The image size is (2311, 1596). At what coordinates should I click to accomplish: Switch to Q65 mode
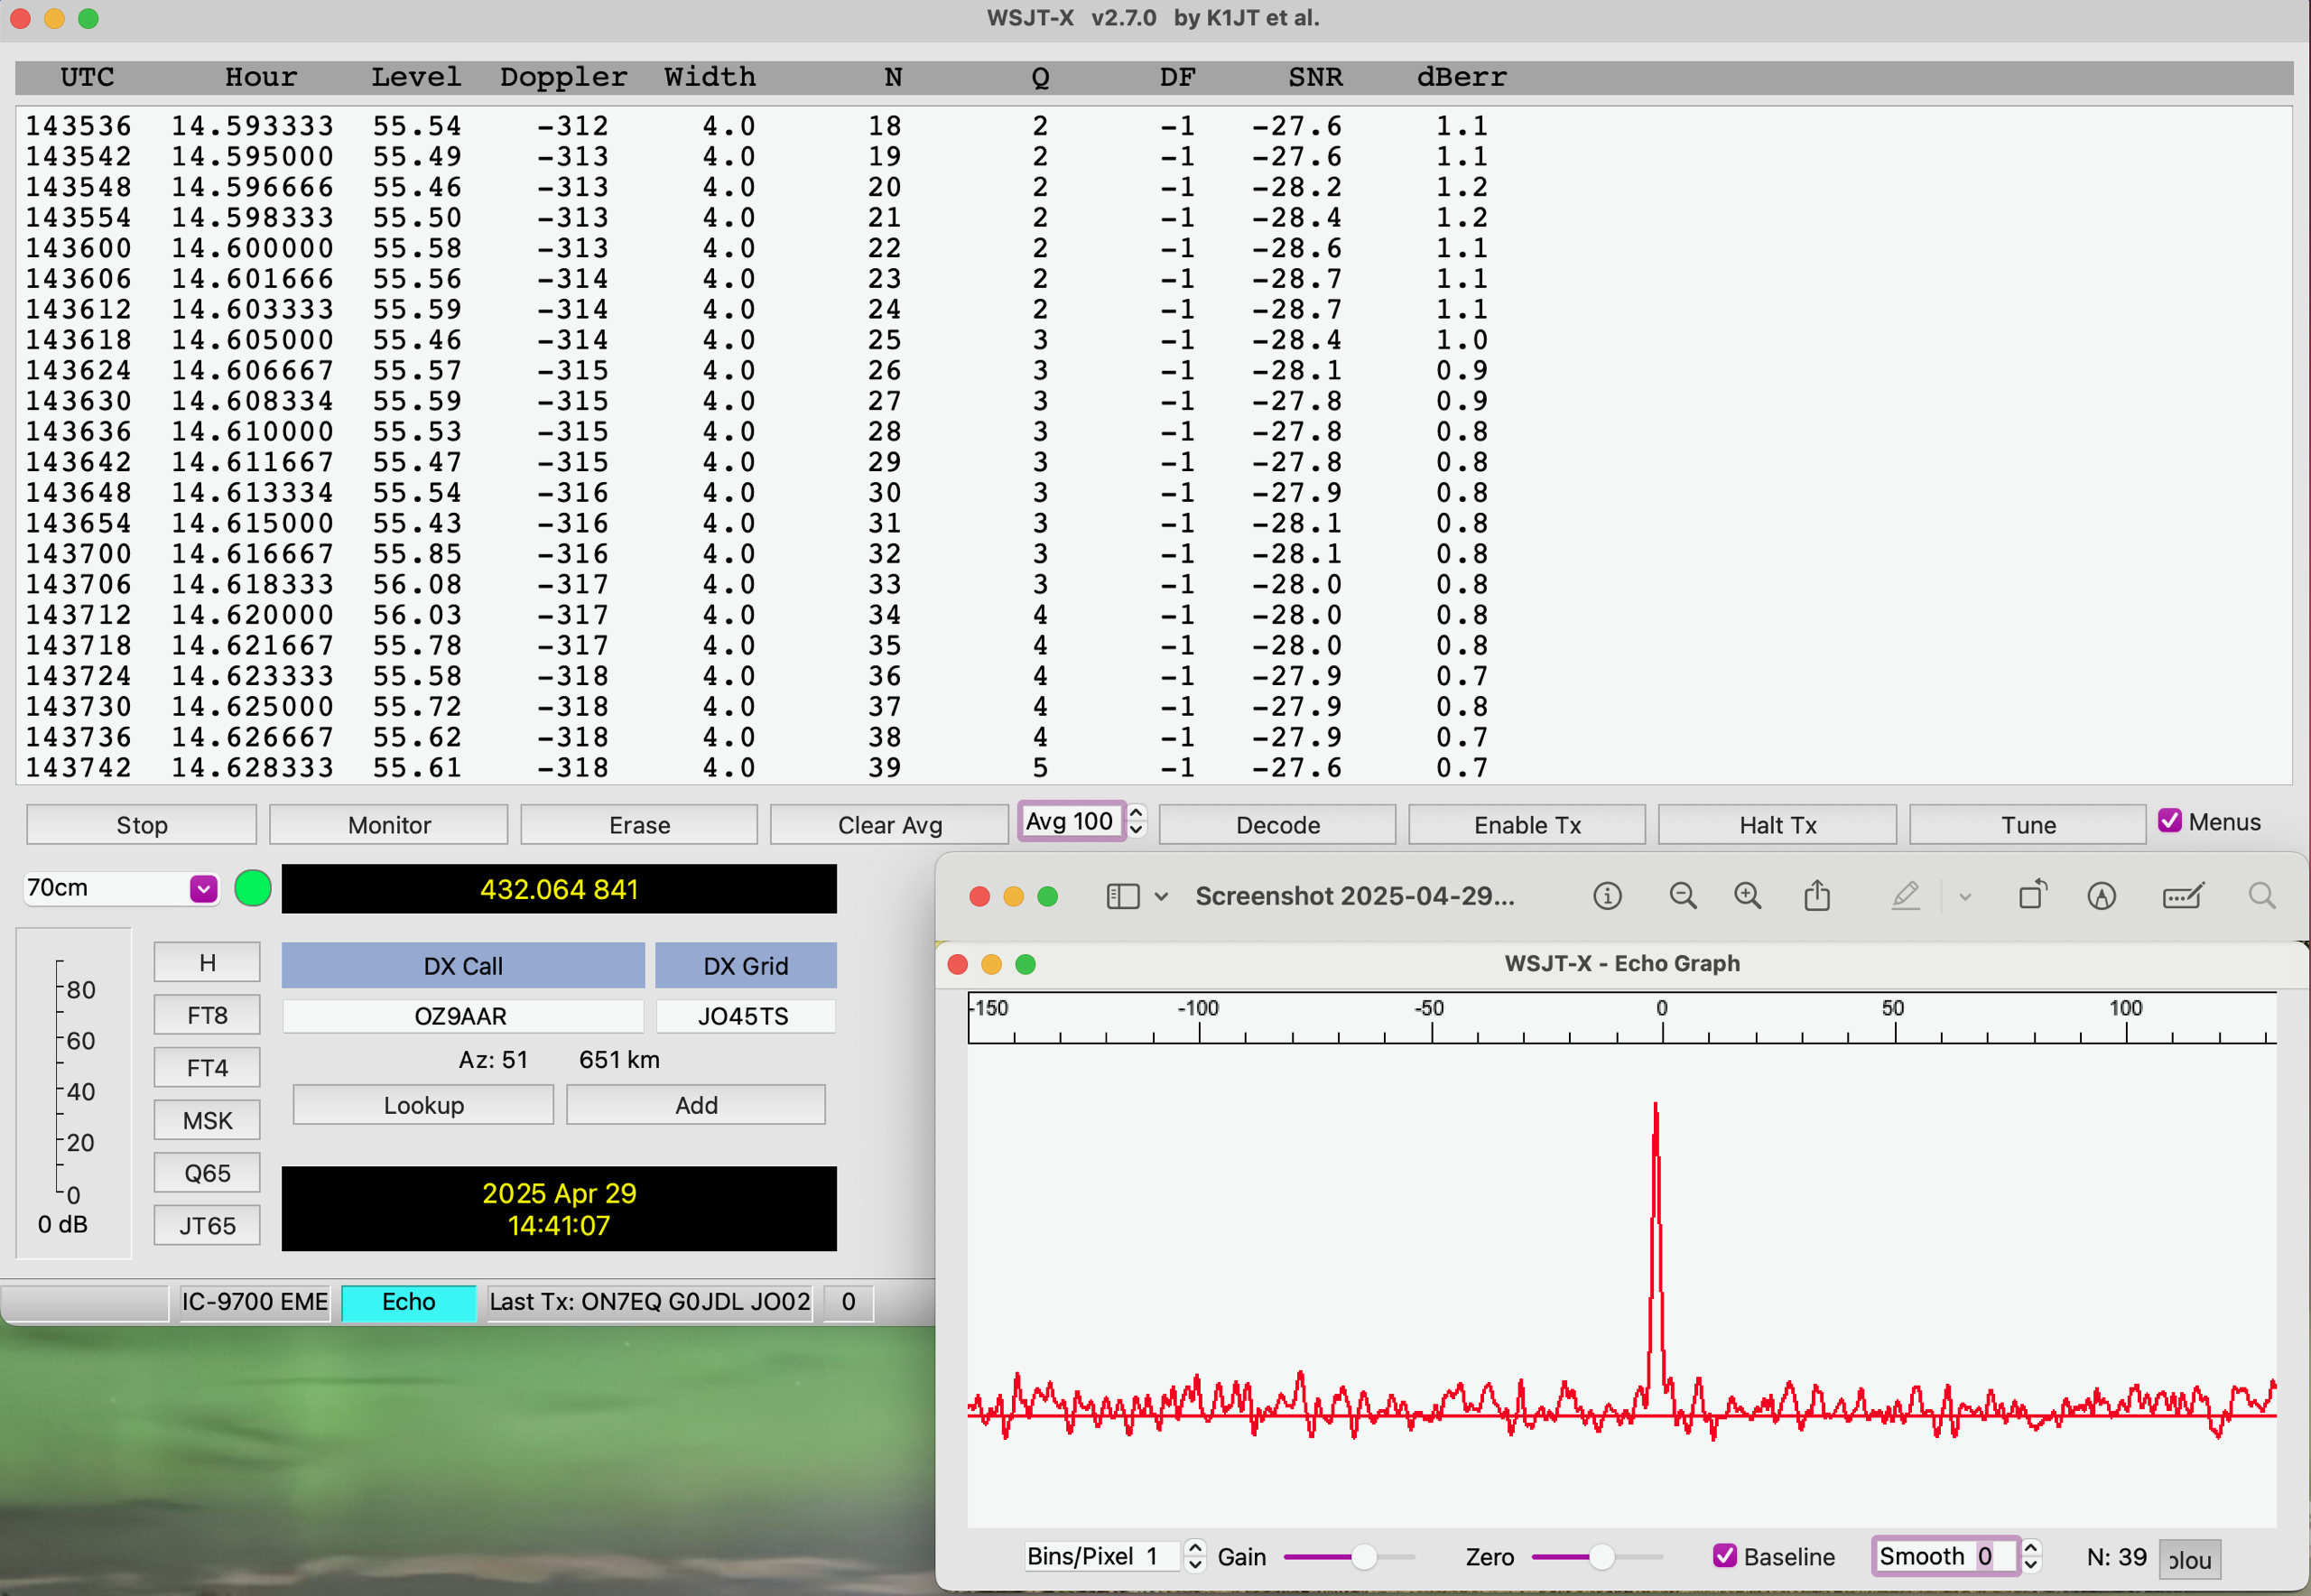(207, 1173)
